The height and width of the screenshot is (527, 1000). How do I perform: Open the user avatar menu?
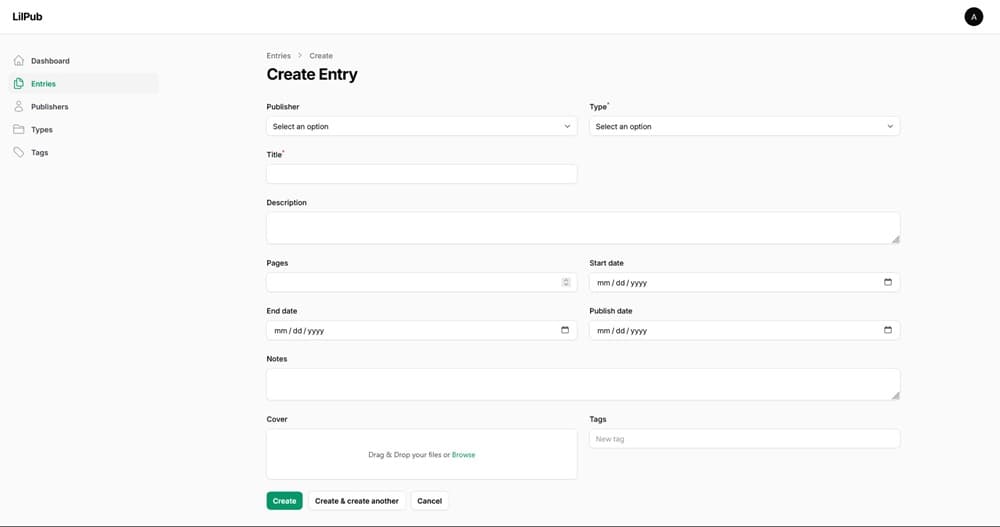[x=973, y=17]
